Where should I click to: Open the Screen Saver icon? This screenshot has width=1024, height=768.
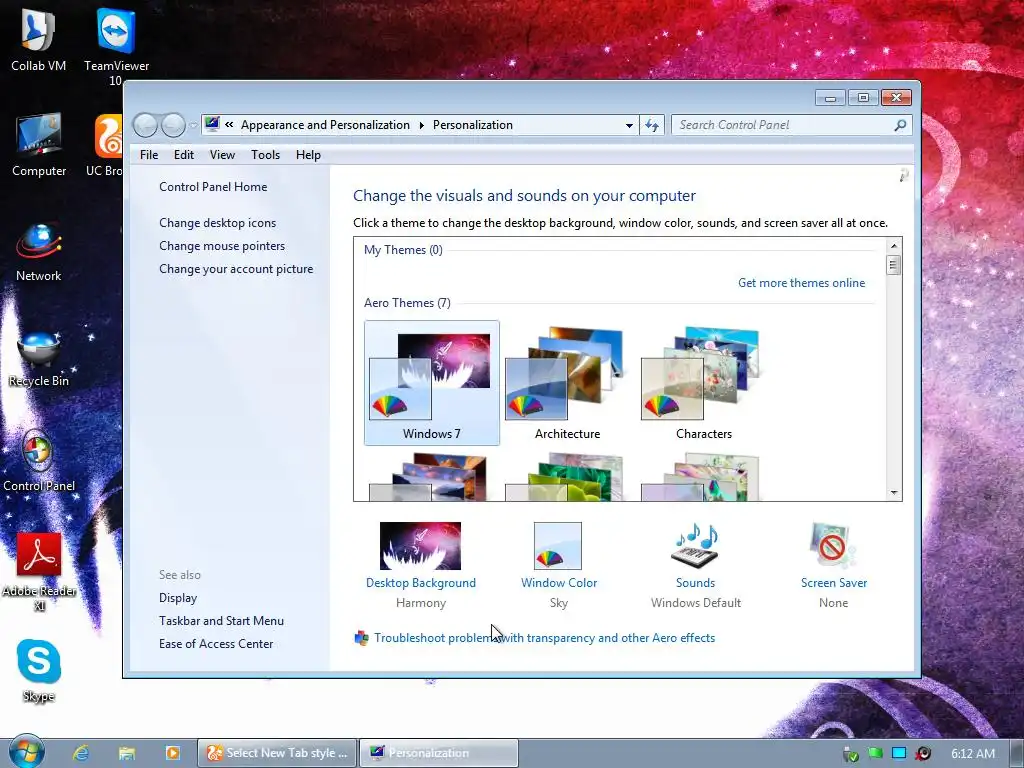(x=833, y=546)
